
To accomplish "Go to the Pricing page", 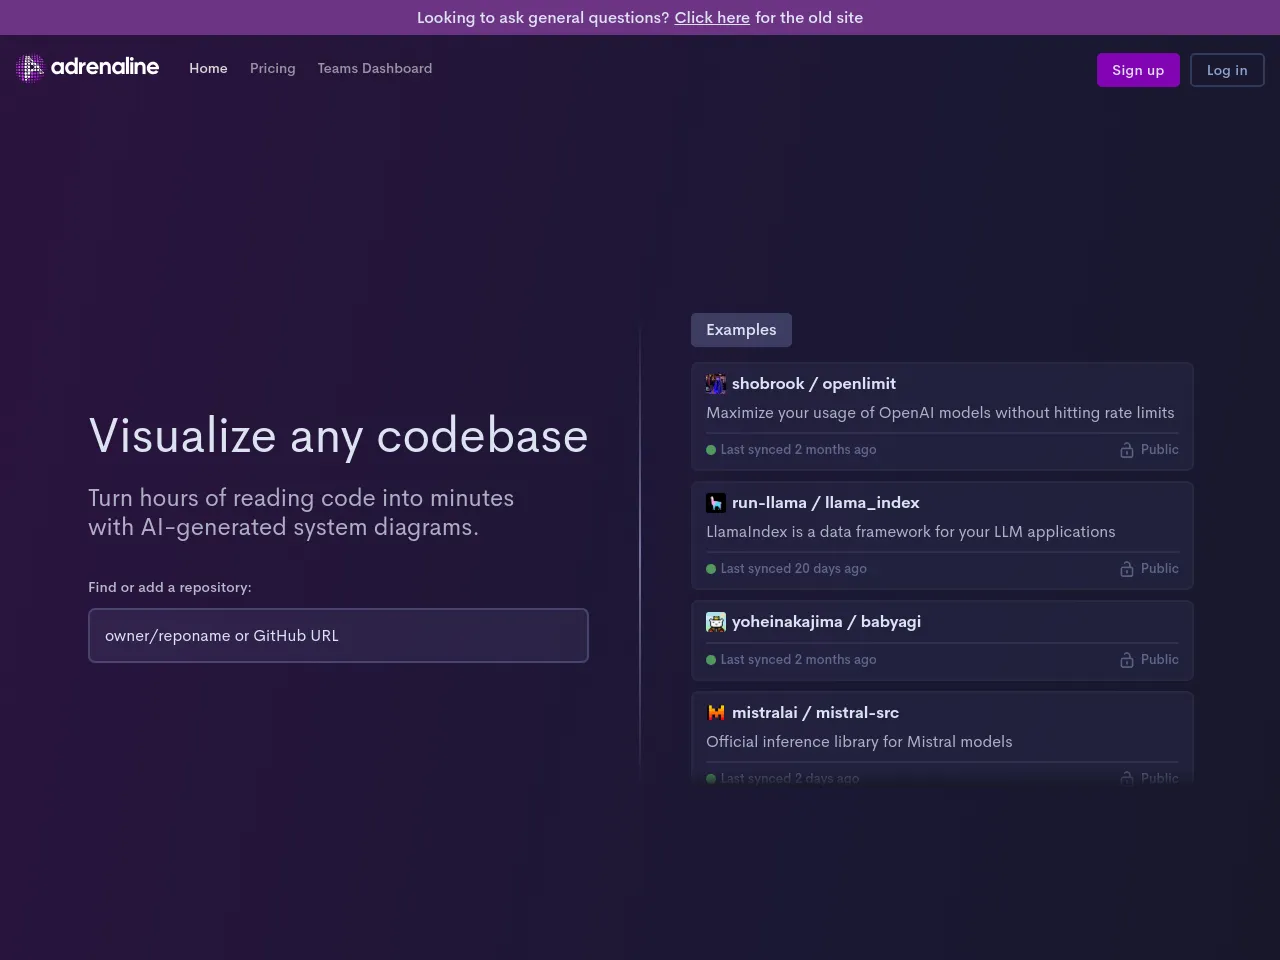I will click(x=272, y=68).
